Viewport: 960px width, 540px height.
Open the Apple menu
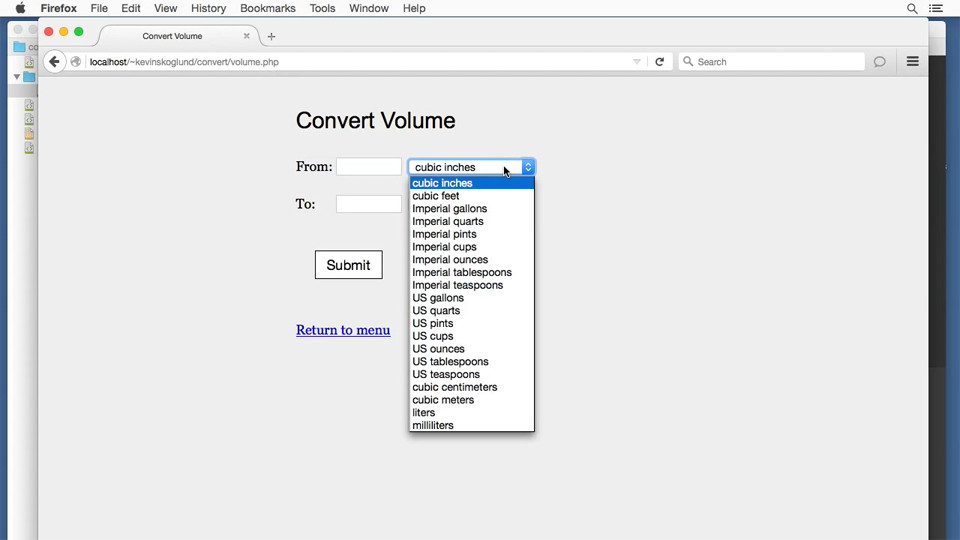20,8
